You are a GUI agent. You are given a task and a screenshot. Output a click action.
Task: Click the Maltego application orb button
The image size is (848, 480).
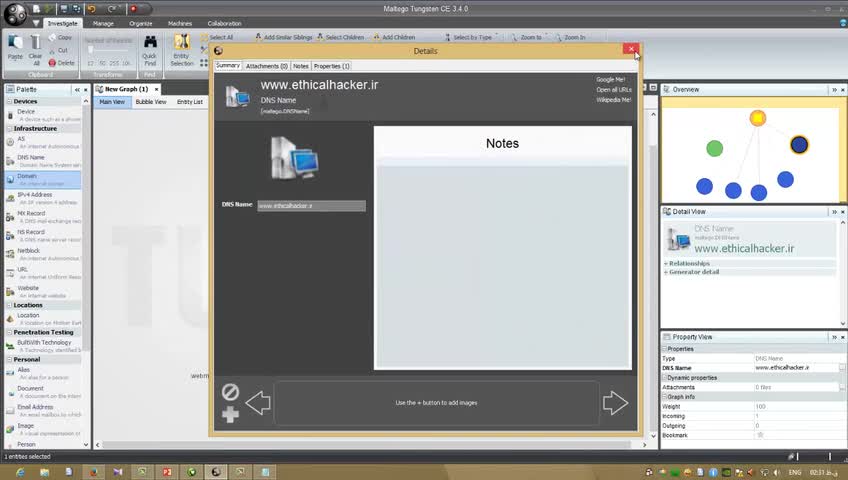pyautogui.click(x=15, y=15)
